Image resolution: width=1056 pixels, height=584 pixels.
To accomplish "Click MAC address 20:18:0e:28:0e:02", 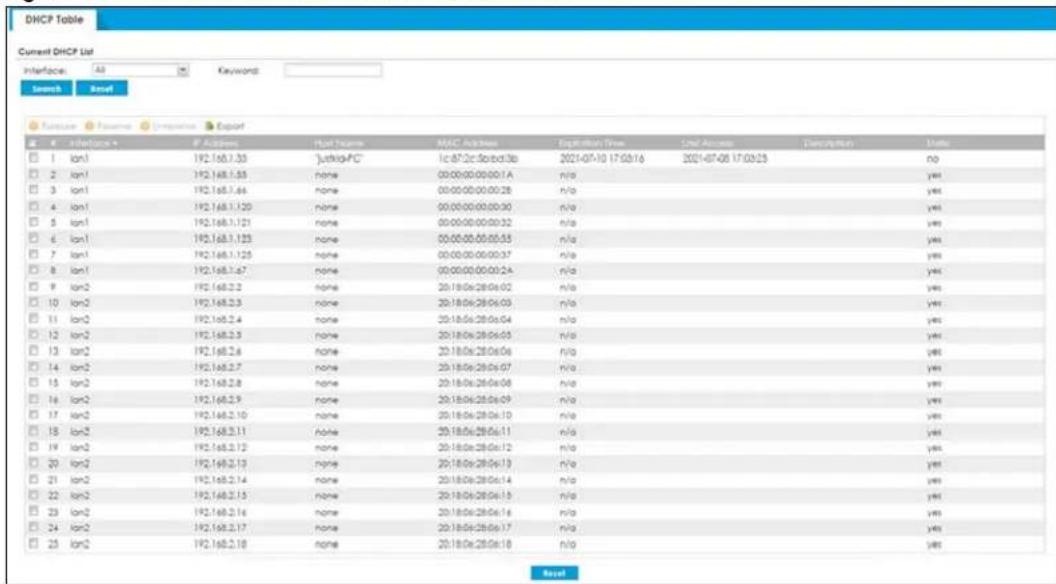I will point(475,287).
